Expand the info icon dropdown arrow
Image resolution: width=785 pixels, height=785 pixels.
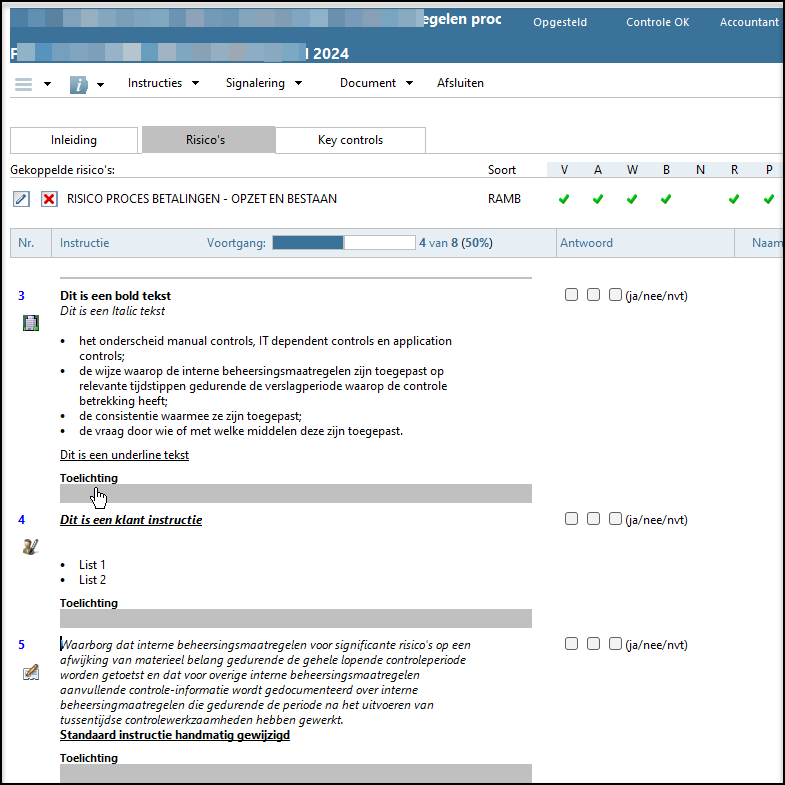[101, 85]
